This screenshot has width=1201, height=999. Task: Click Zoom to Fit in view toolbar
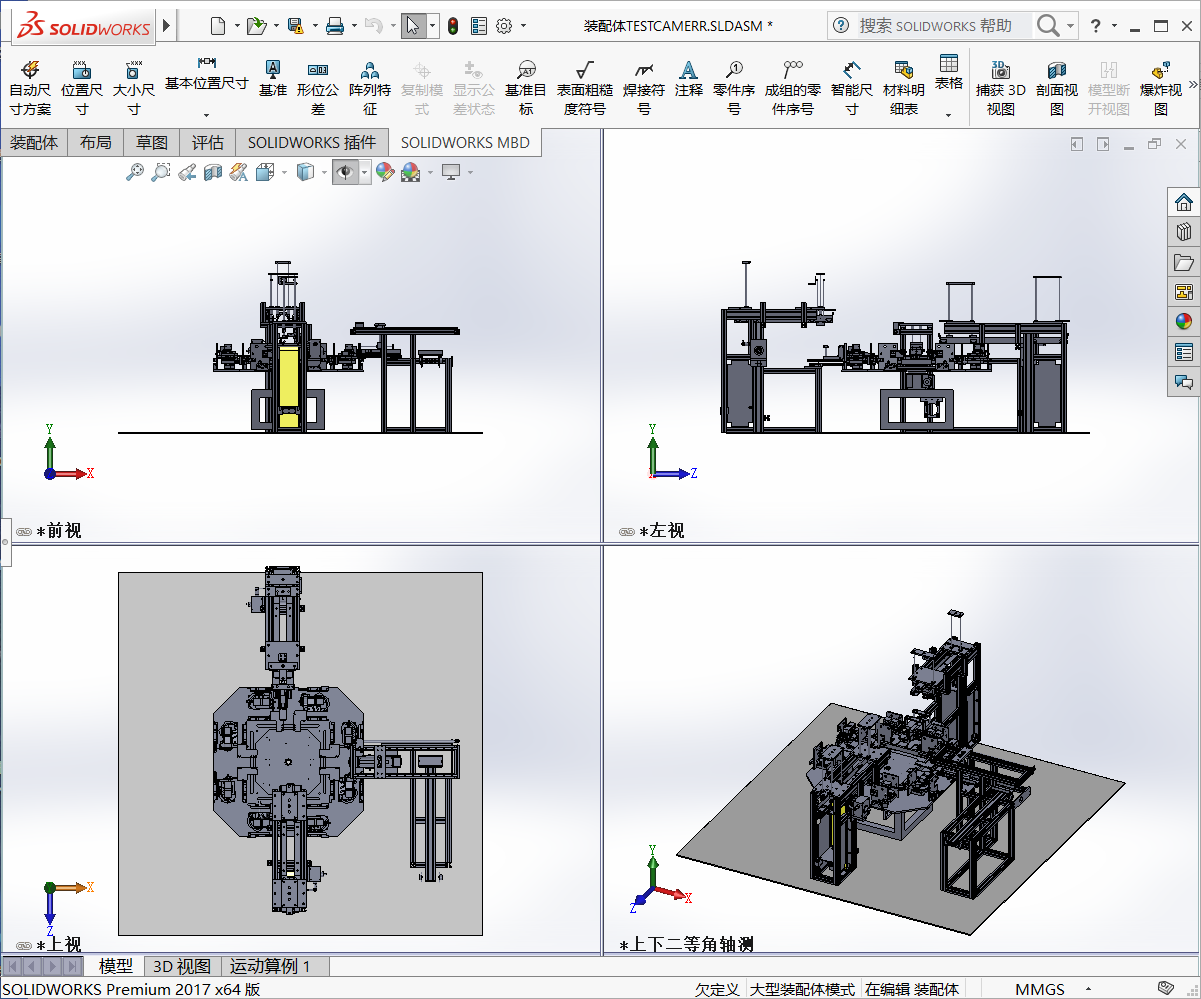click(x=135, y=173)
